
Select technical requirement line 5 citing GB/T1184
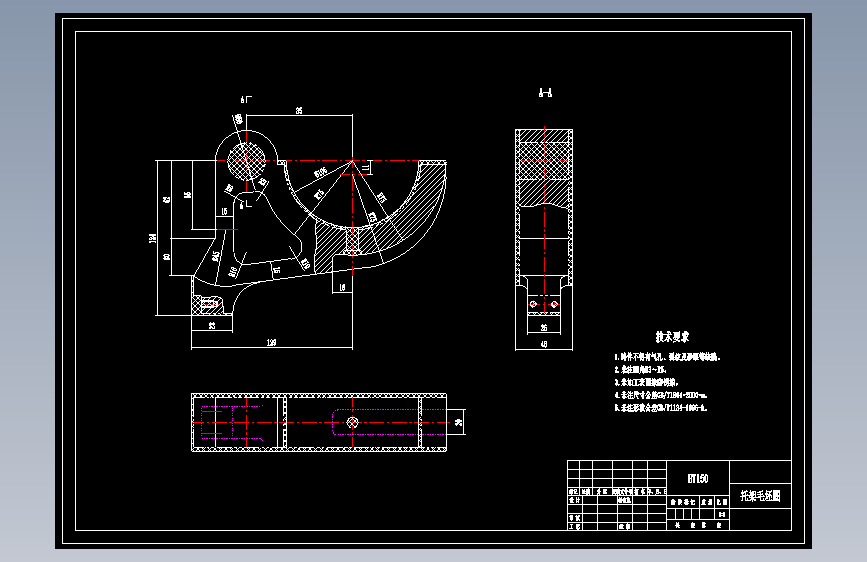[661, 408]
